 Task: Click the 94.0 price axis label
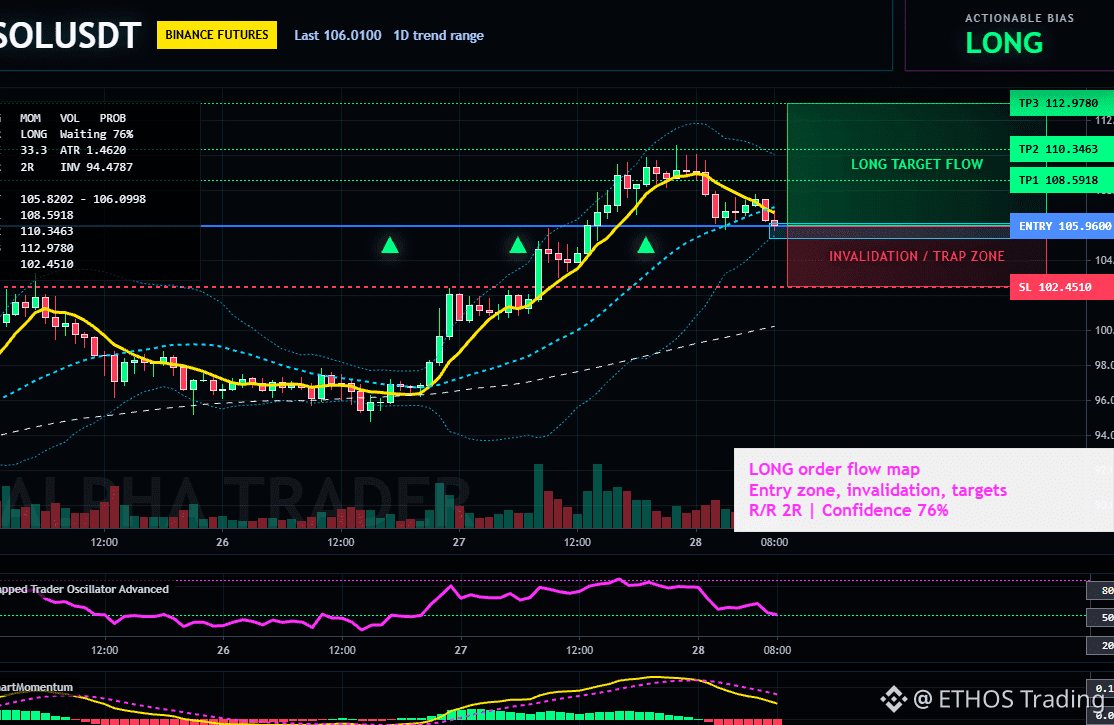[x=1104, y=435]
